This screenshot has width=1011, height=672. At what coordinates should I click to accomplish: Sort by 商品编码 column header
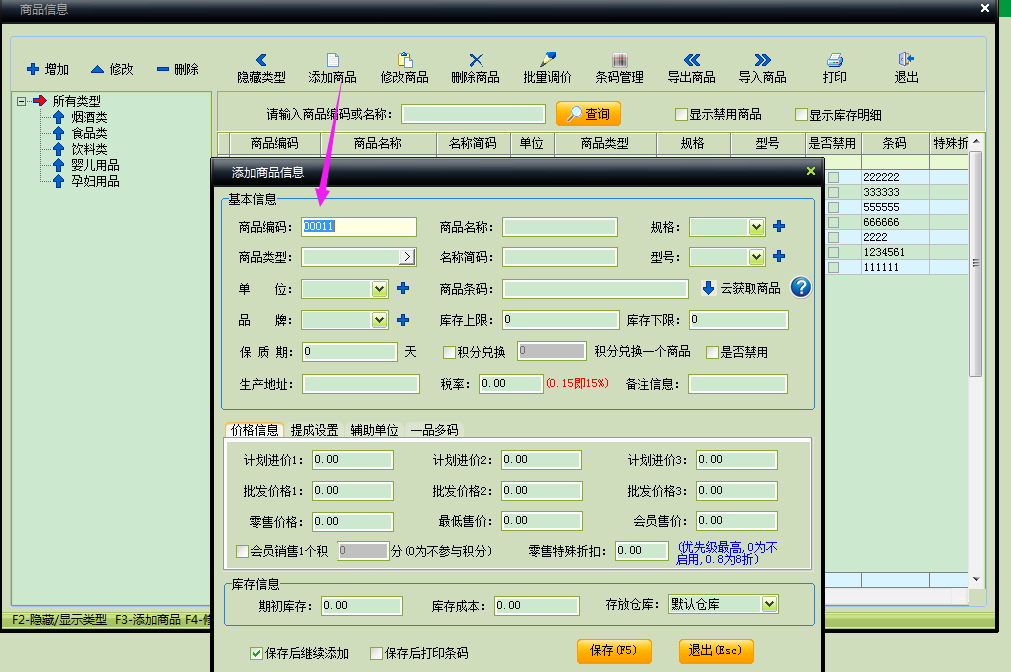(275, 143)
